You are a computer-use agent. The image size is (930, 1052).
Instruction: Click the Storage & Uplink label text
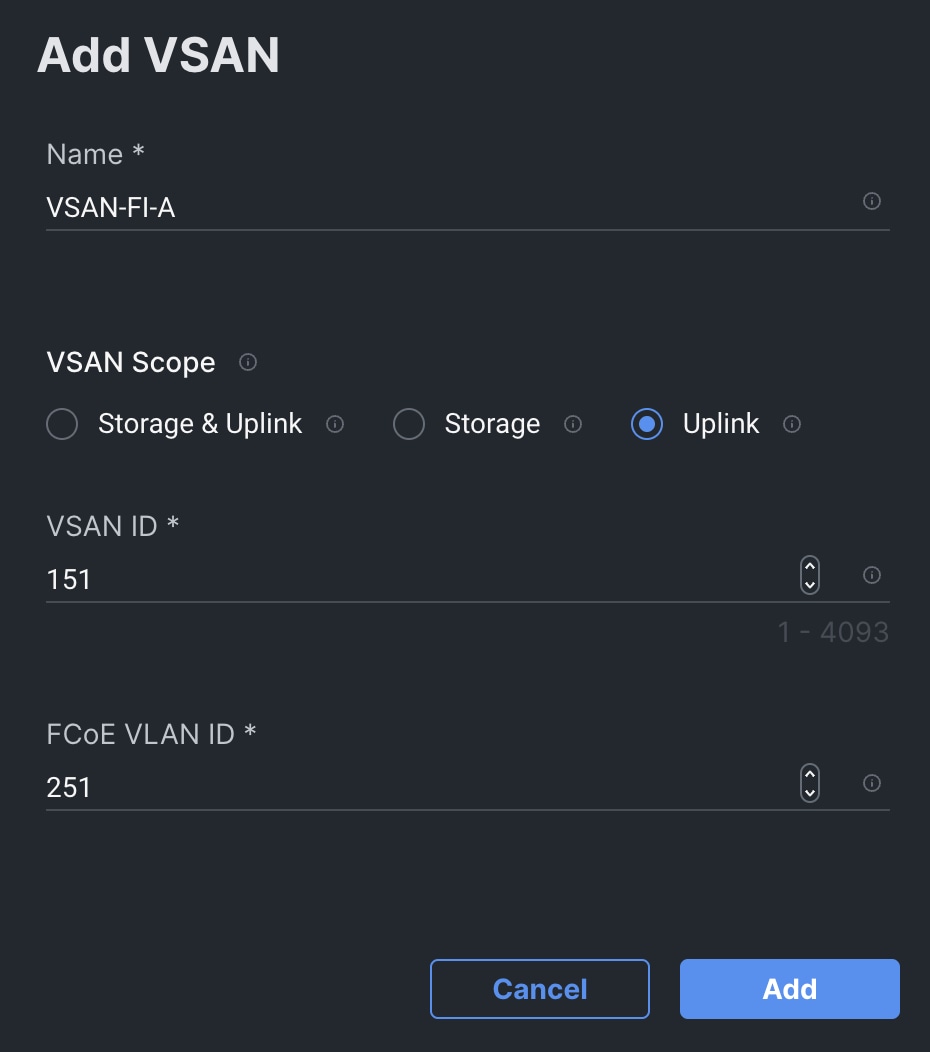pyautogui.click(x=200, y=424)
